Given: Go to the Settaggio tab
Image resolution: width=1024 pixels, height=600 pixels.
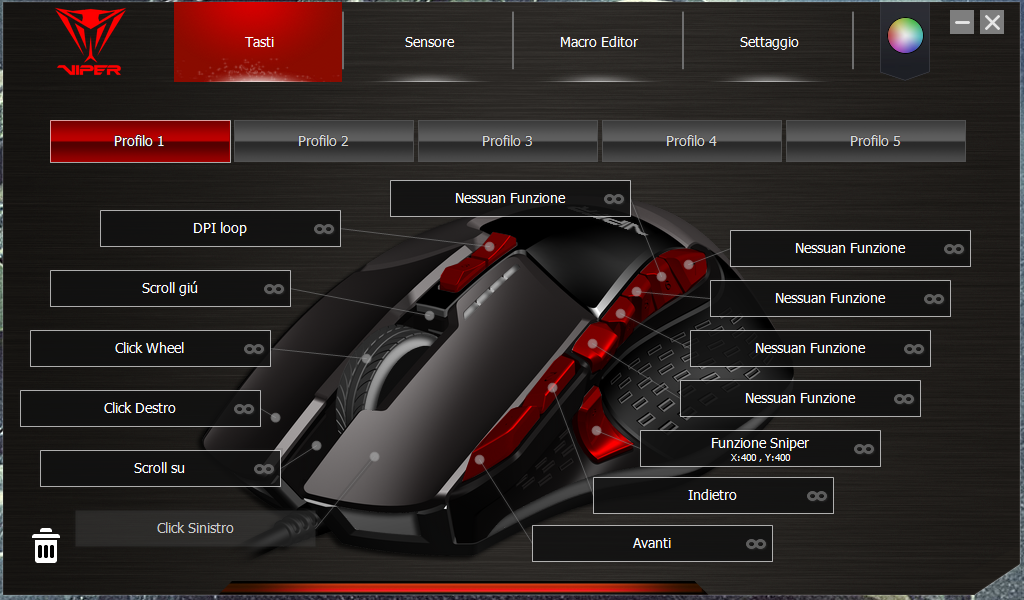Looking at the screenshot, I should [x=768, y=42].
